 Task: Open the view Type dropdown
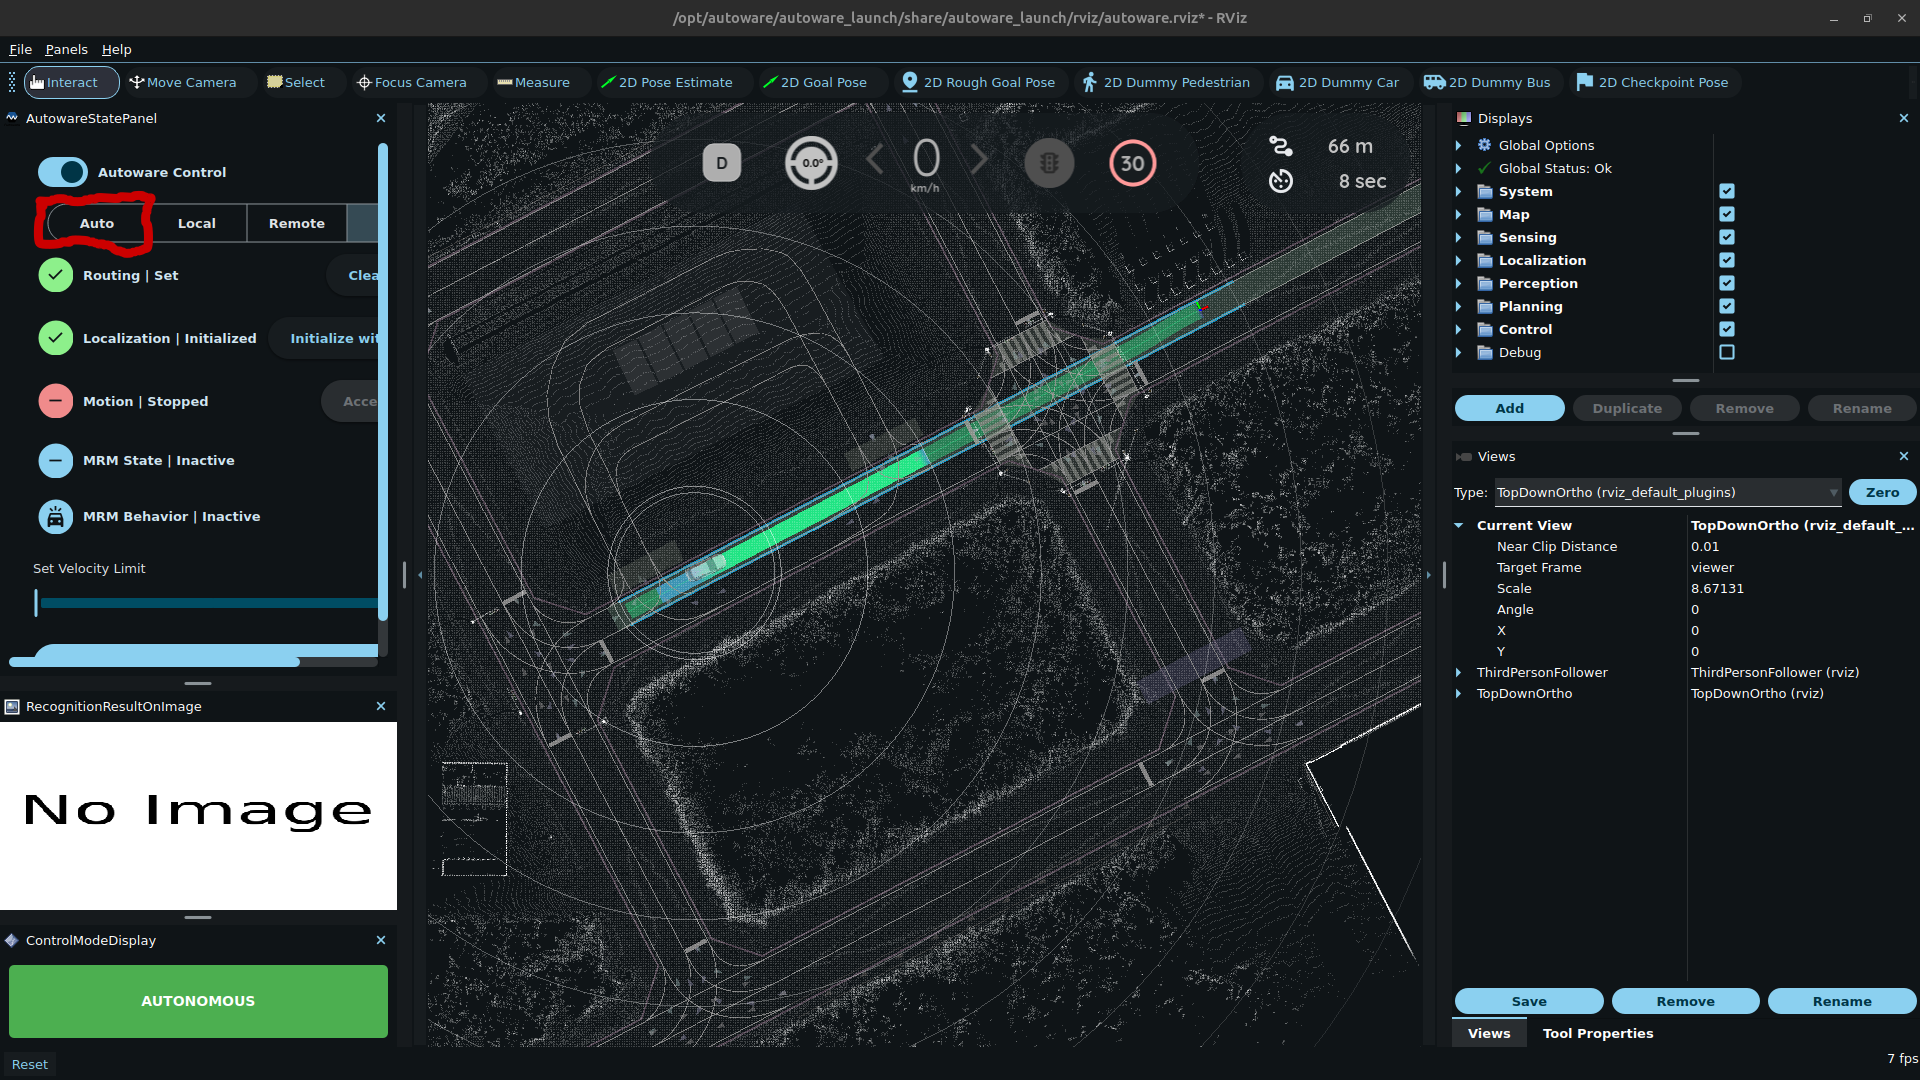click(x=1667, y=492)
